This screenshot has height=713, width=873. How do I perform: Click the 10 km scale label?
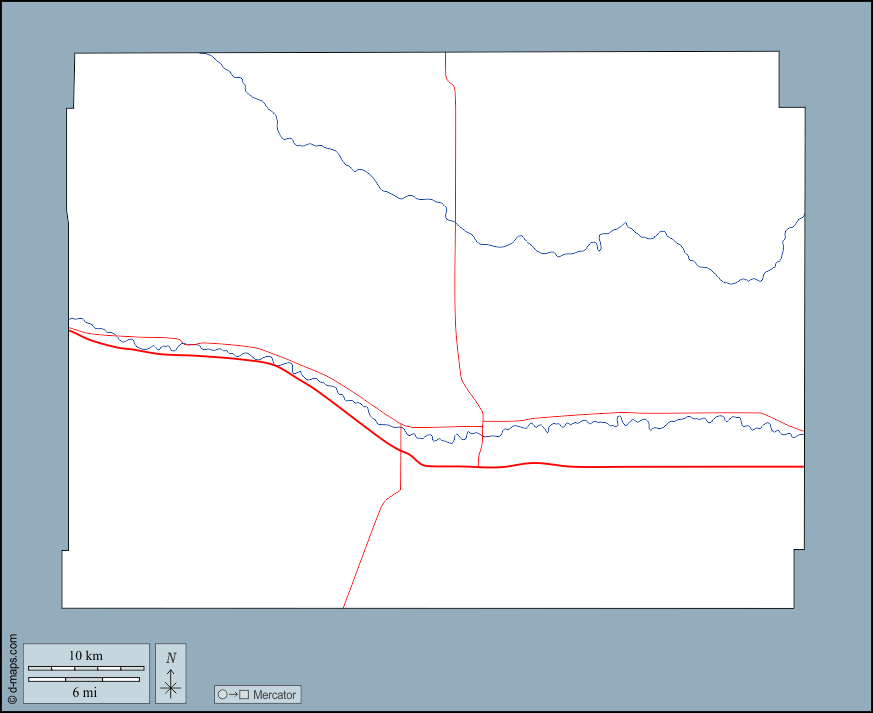pos(85,655)
